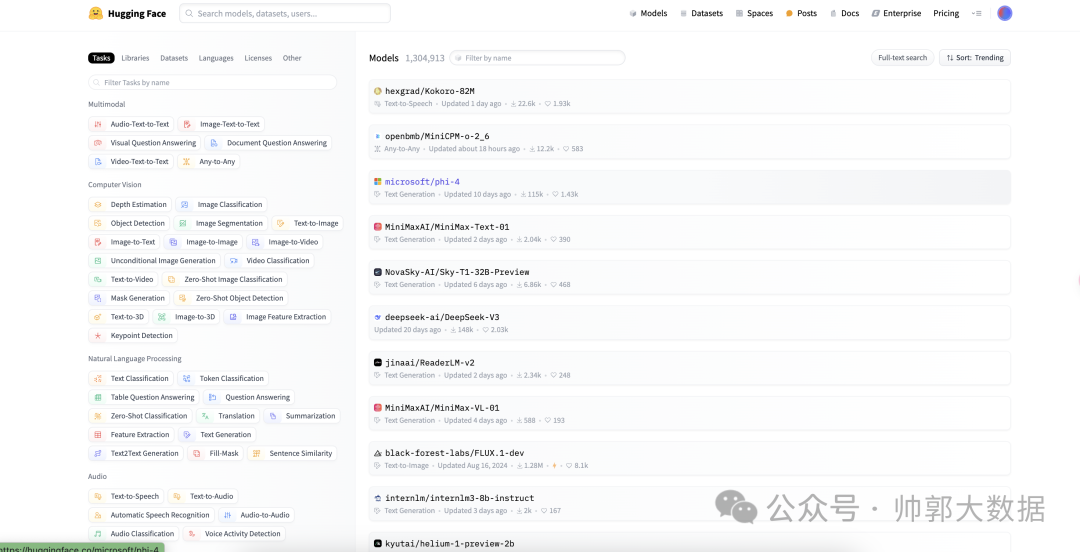
Task: Click the Image-to-Video task icon
Action: point(256,242)
